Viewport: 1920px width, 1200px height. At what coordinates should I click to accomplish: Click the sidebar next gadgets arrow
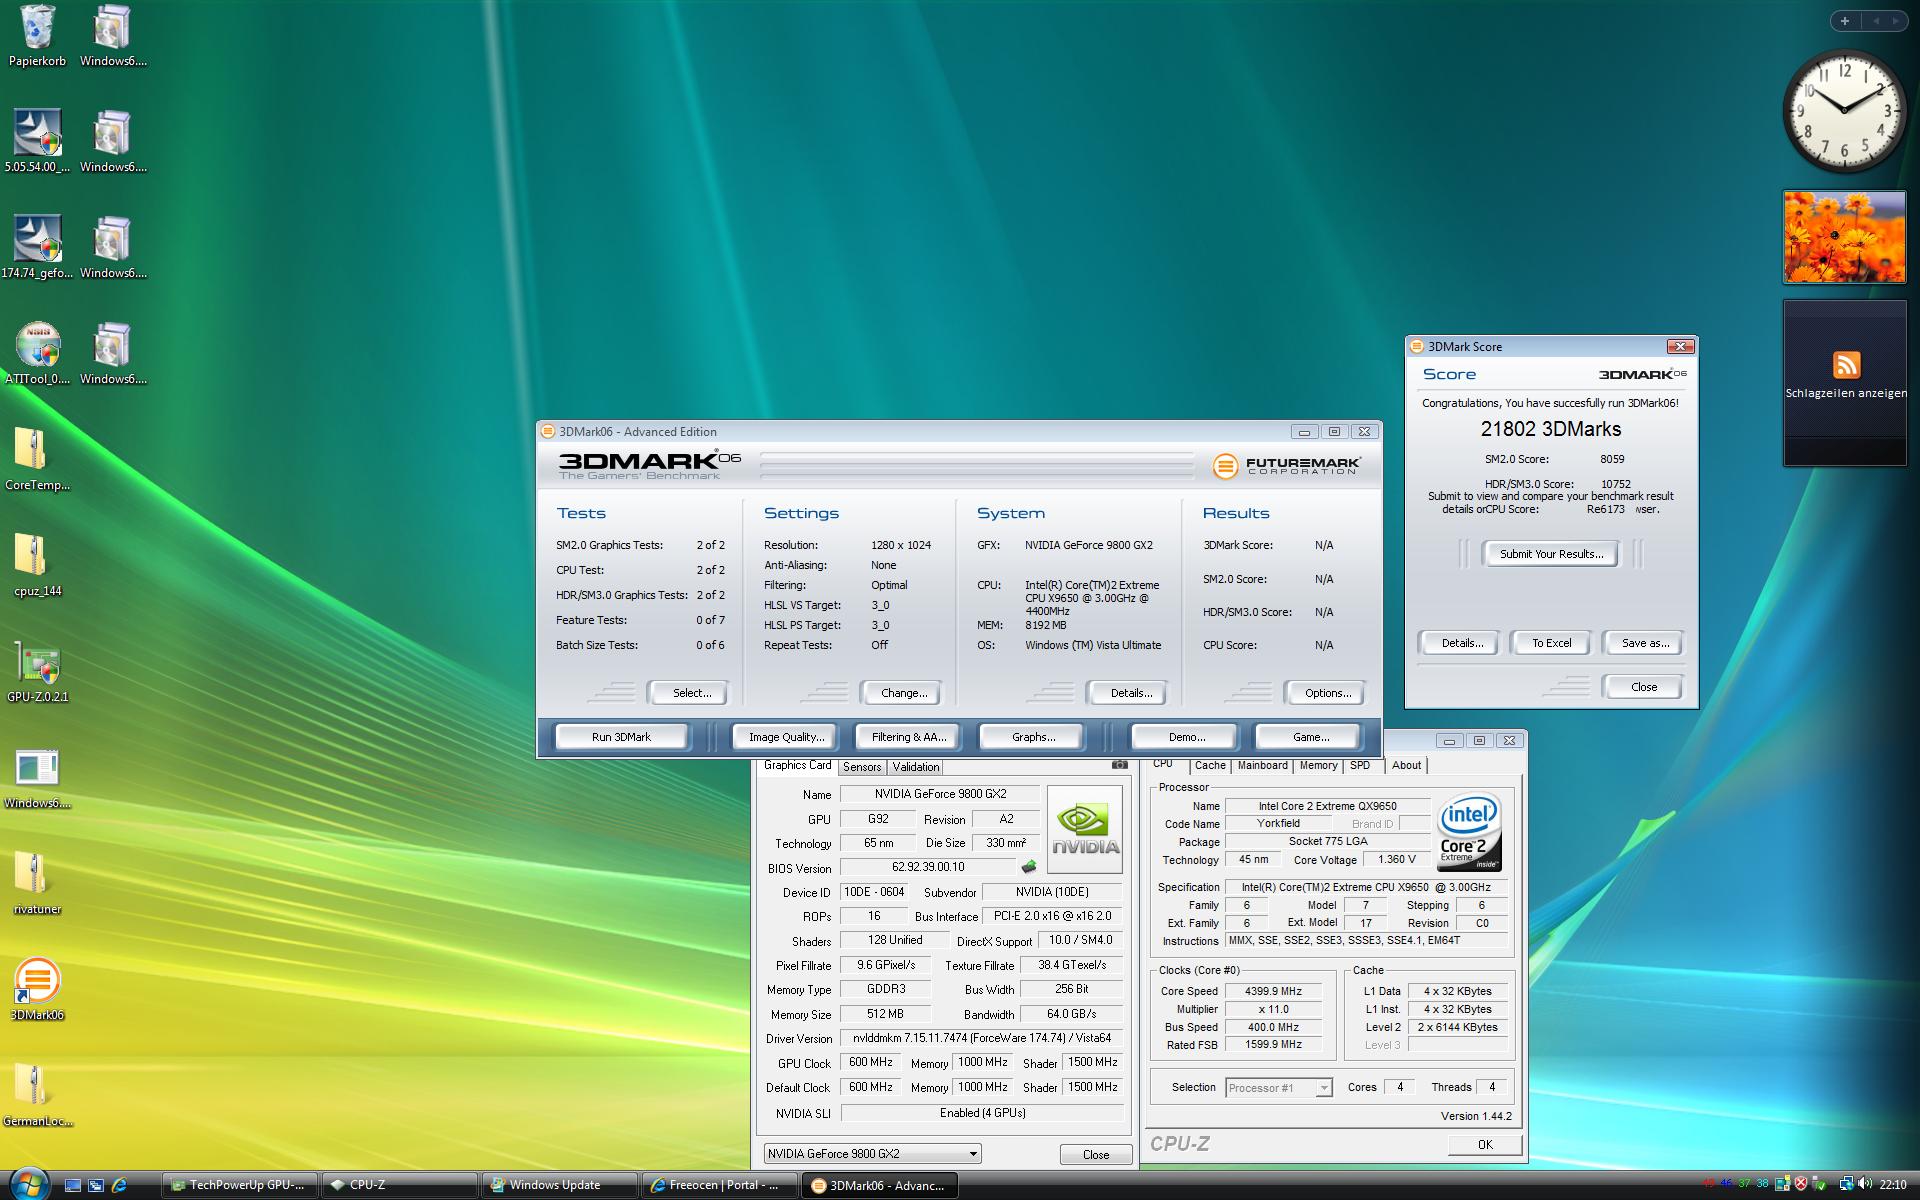(1895, 20)
